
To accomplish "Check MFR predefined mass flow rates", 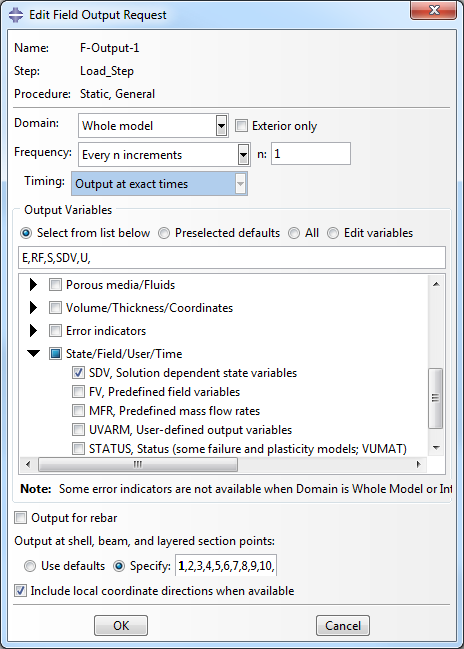I will click(78, 411).
